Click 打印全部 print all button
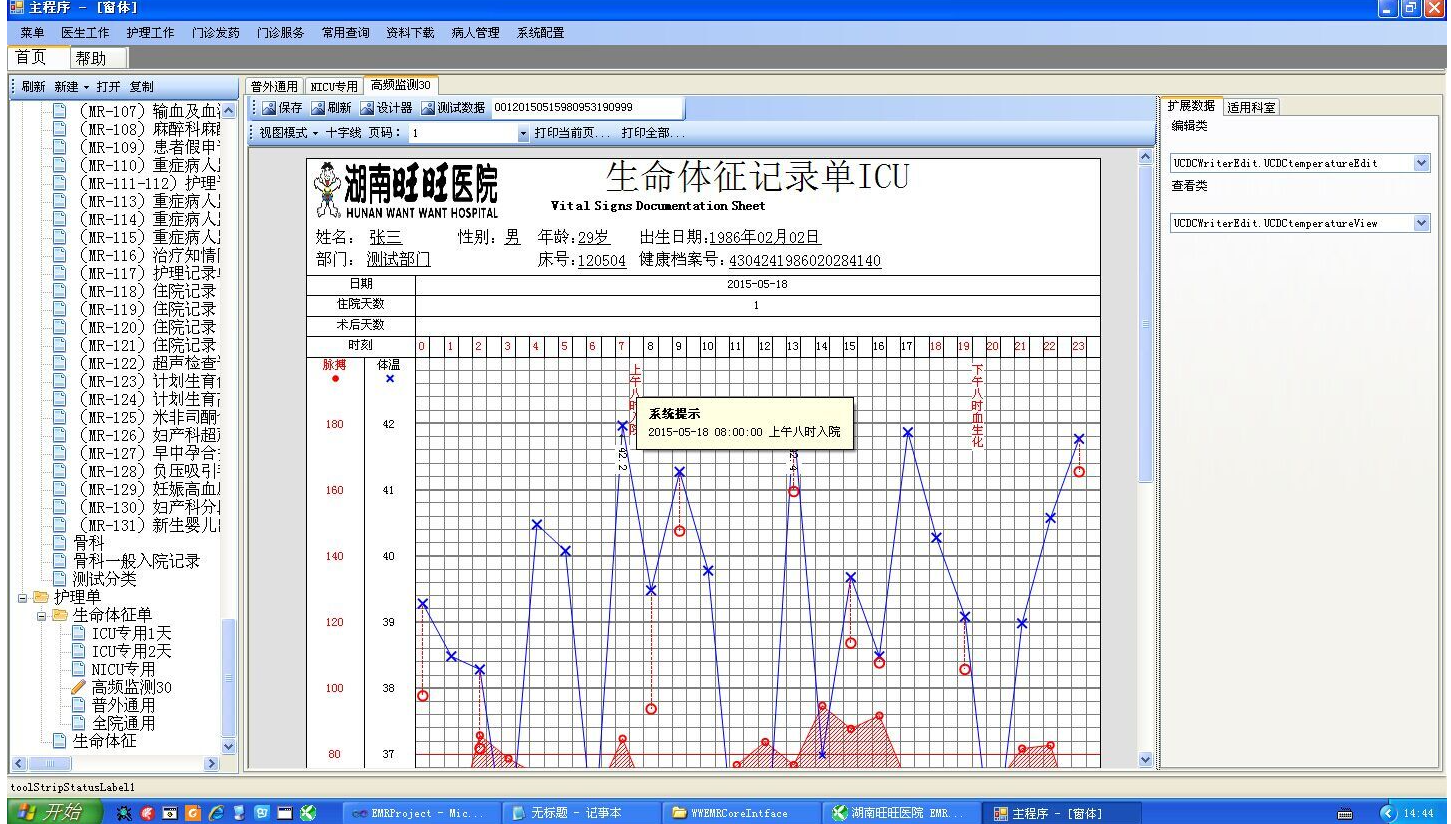This screenshot has height=824, width=1451. (x=653, y=133)
